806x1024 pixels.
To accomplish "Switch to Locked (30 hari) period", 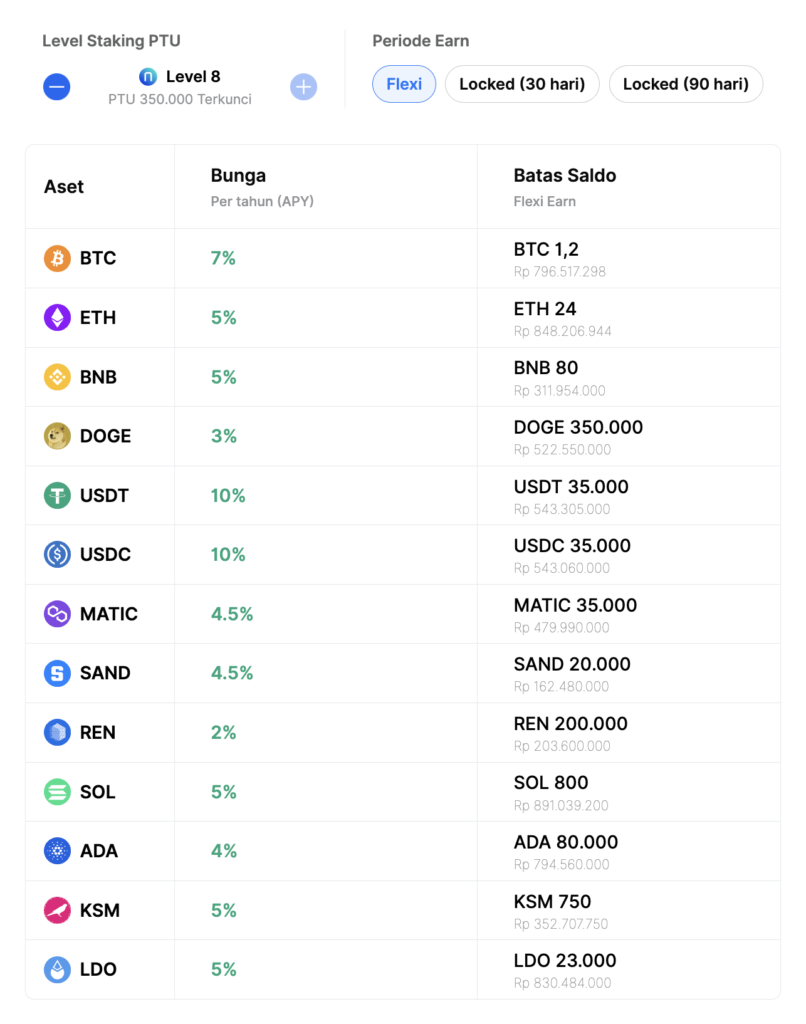I will (523, 84).
